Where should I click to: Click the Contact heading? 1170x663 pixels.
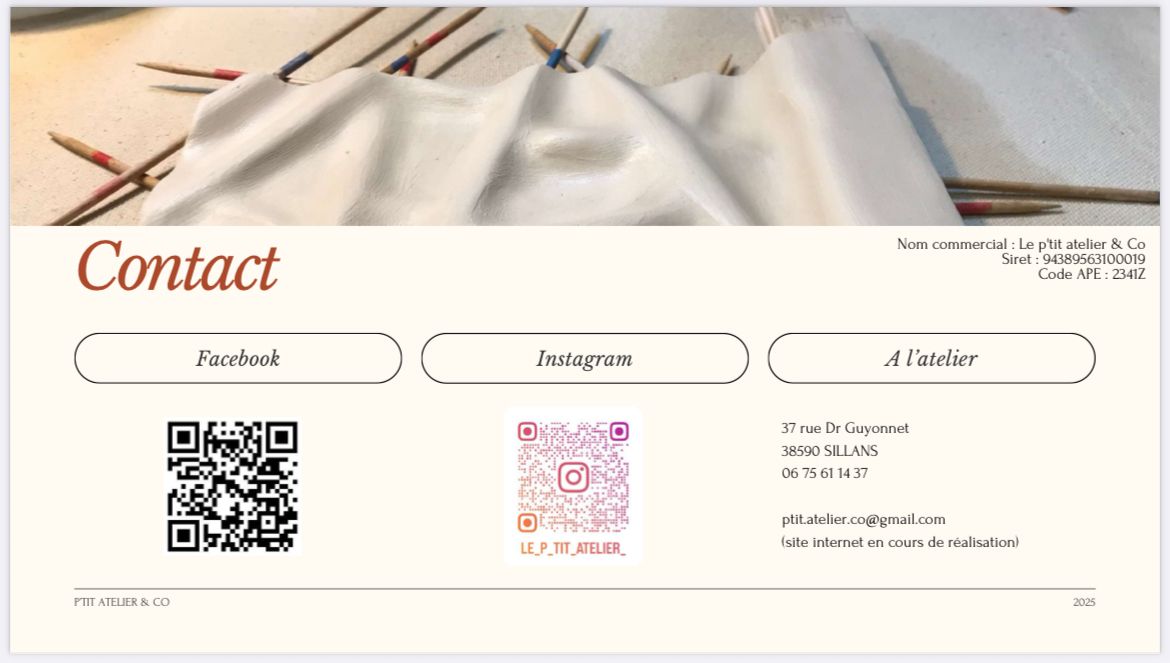178,266
